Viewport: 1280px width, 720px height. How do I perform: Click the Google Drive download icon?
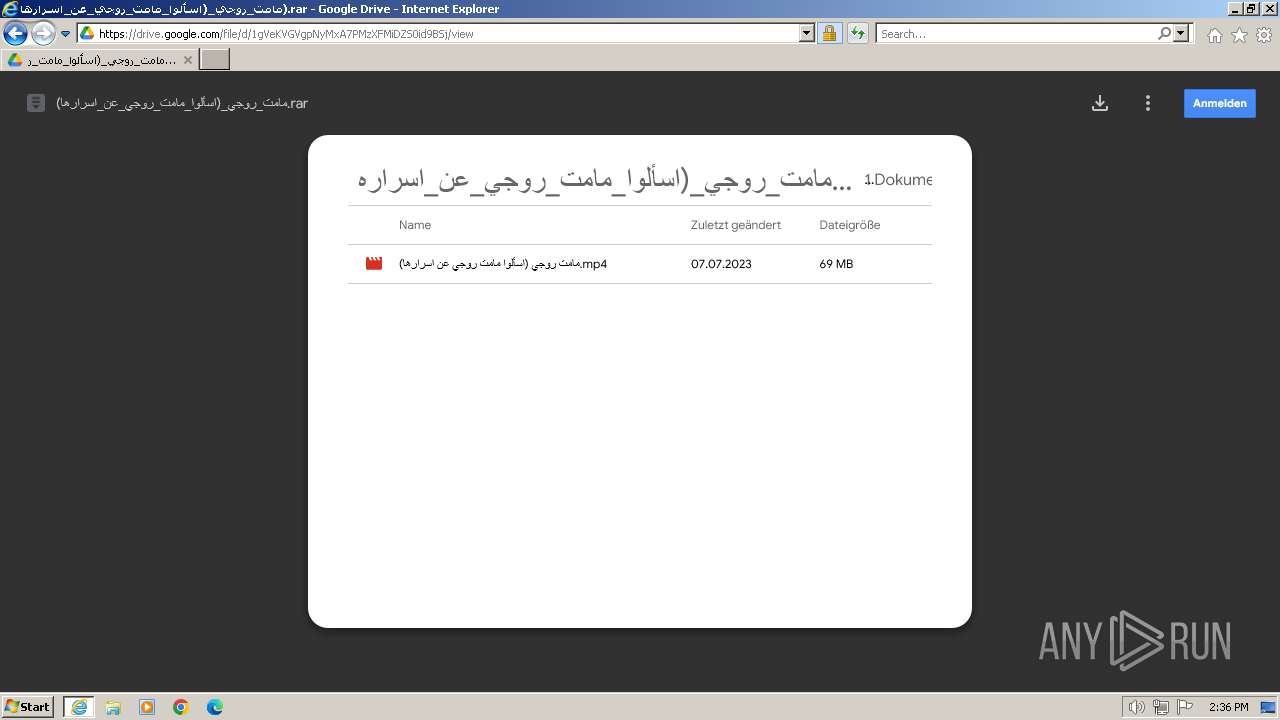coord(1100,103)
